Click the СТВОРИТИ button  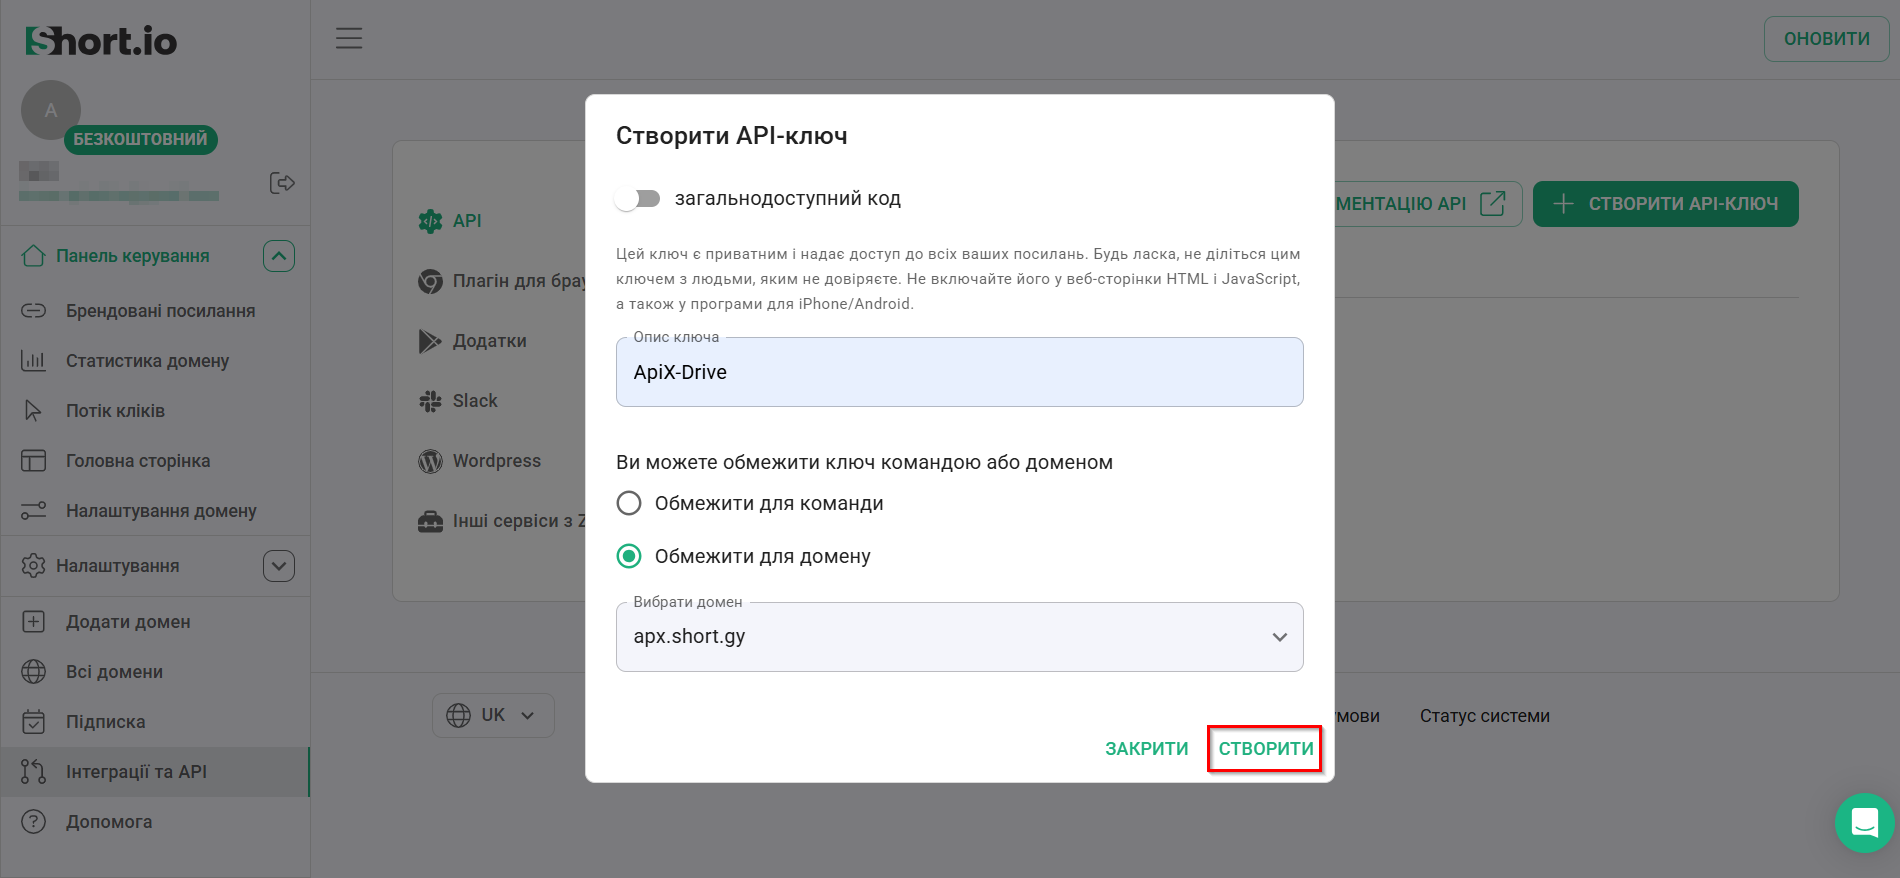pos(1266,749)
